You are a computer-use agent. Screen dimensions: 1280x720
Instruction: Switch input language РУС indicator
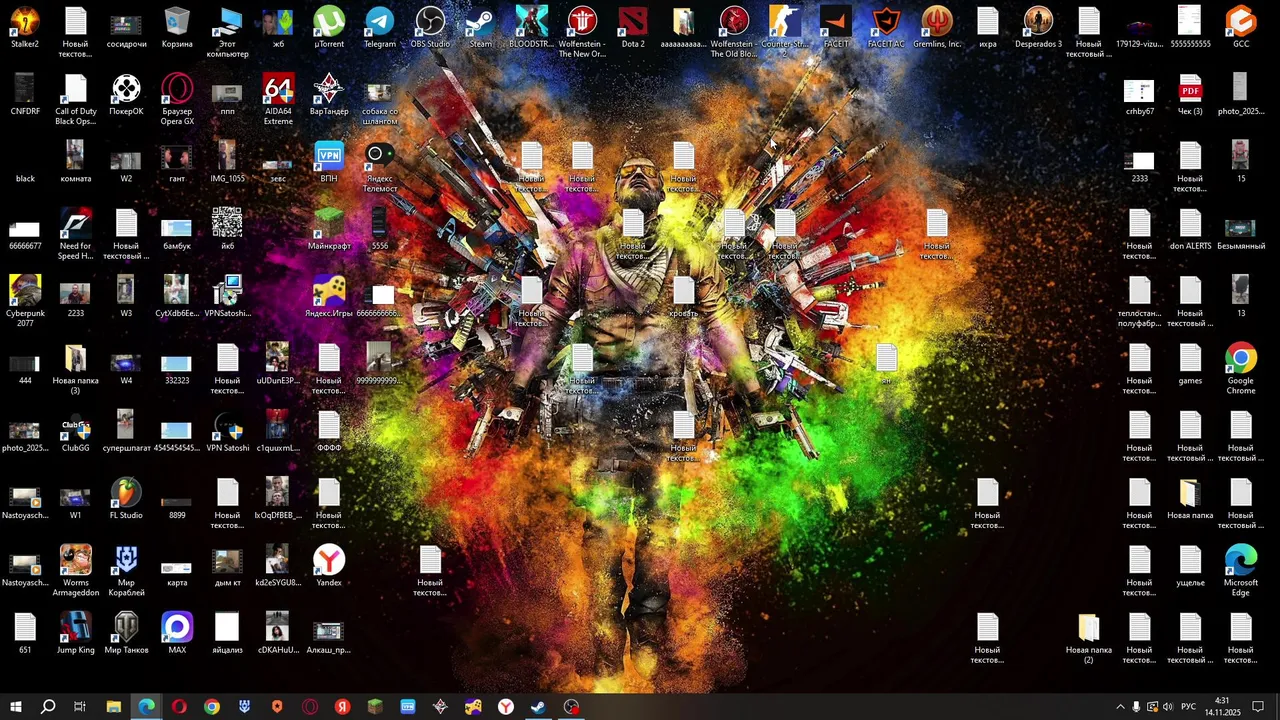pyautogui.click(x=1188, y=707)
